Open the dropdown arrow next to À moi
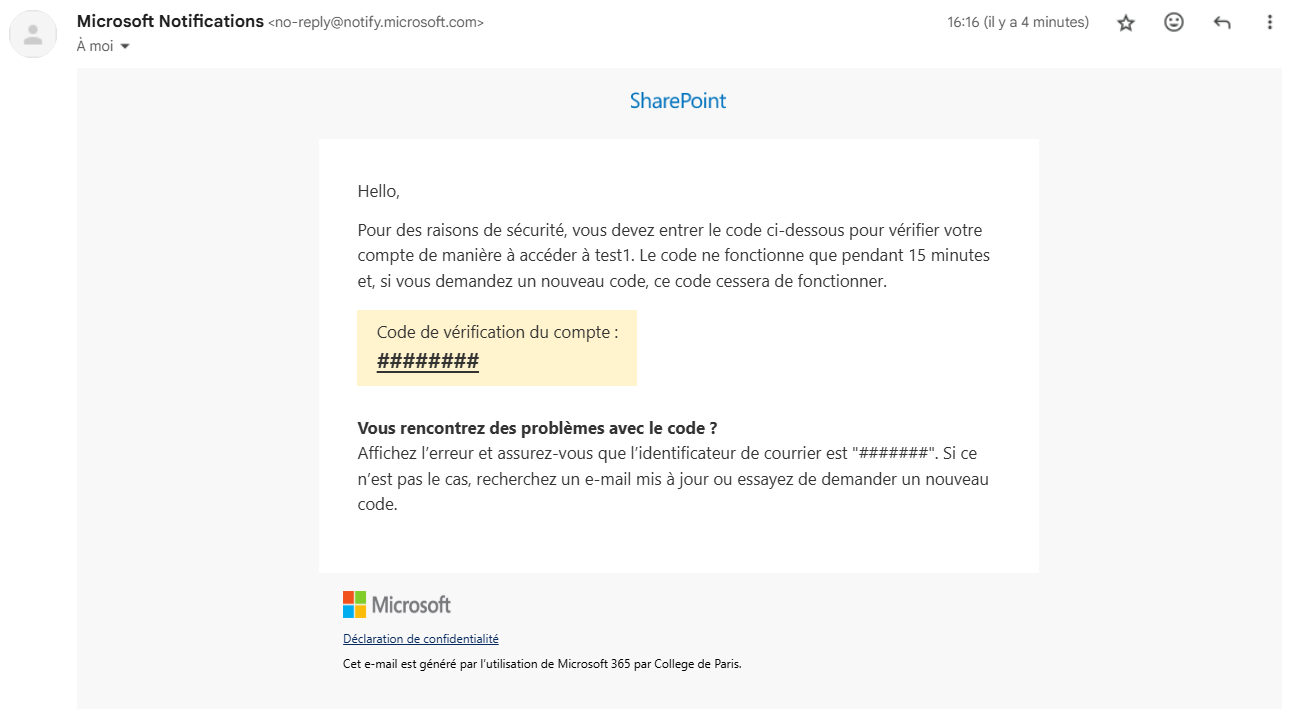The width and height of the screenshot is (1299, 727). 124,46
